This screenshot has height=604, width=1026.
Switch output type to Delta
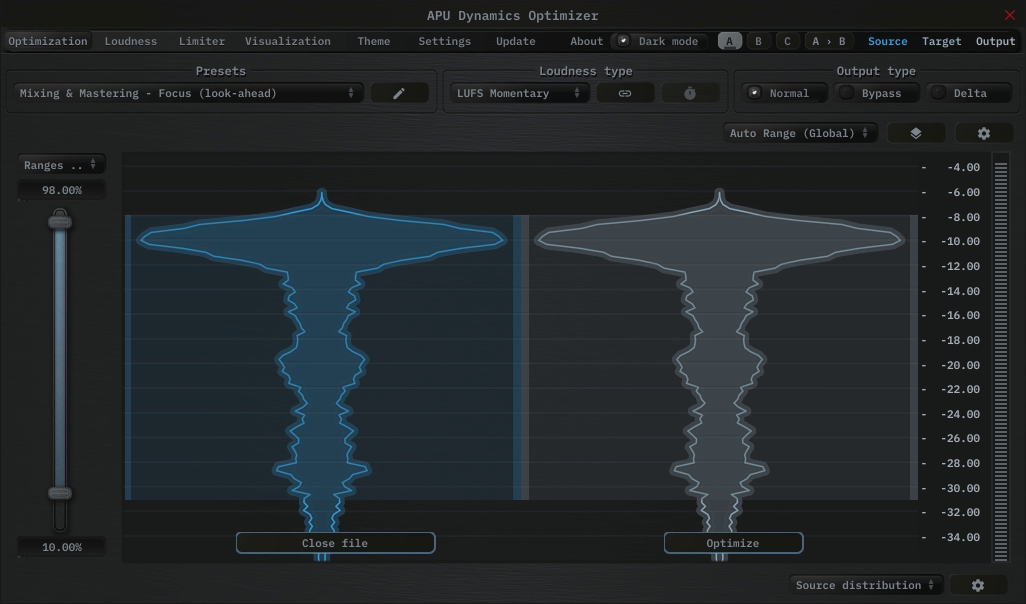click(968, 93)
